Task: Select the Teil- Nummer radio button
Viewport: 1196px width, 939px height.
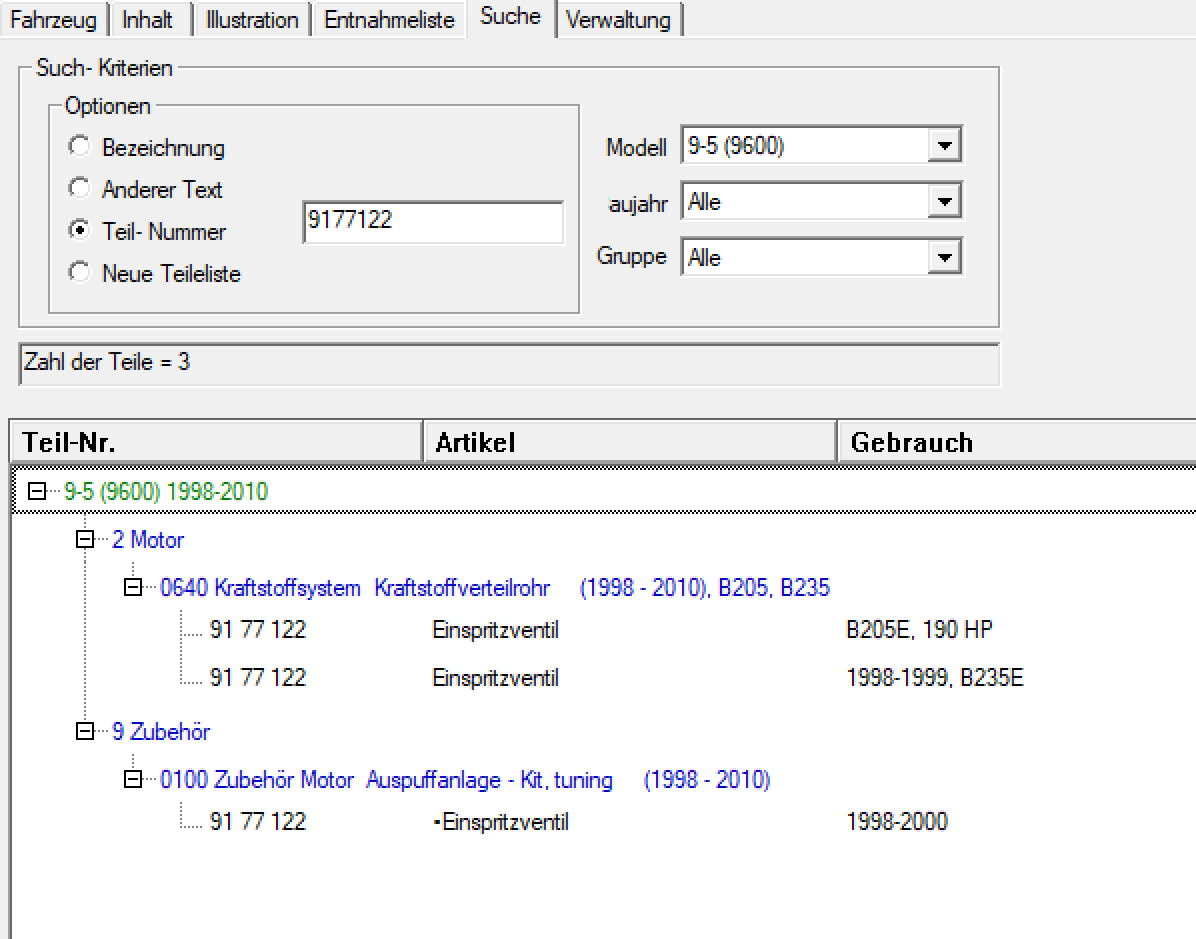Action: coord(79,230)
